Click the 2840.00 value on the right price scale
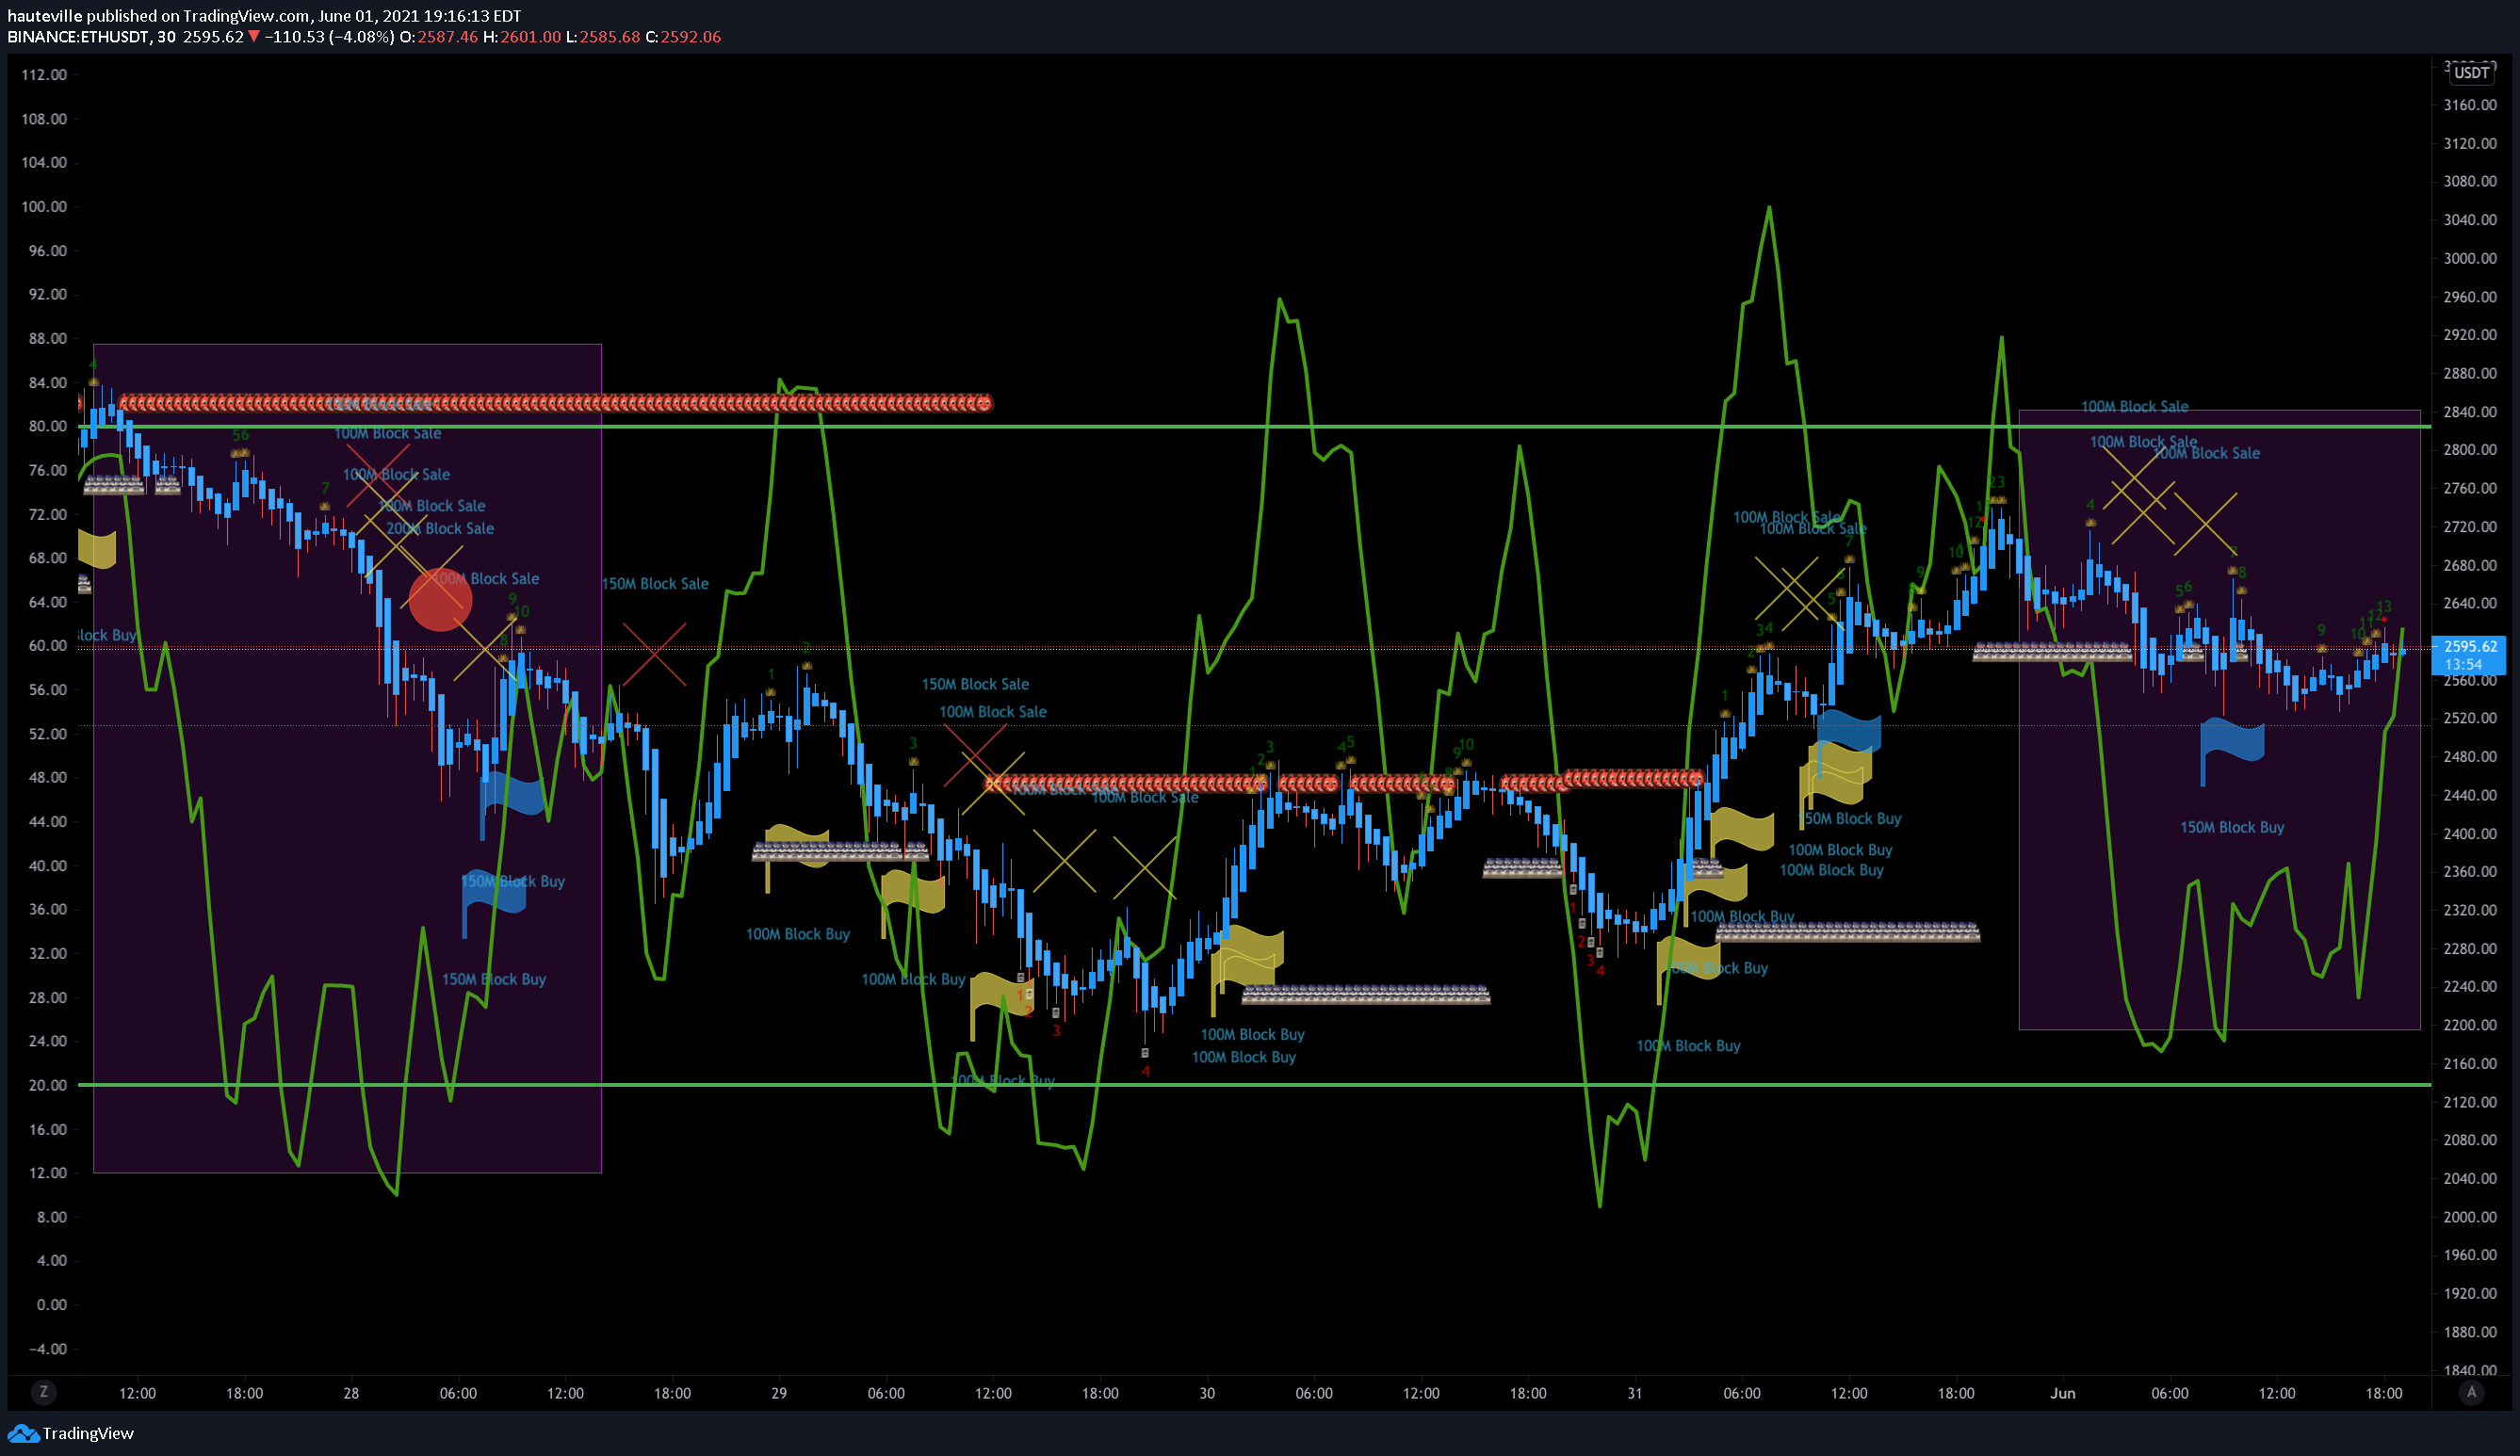This screenshot has width=2520, height=1456. (2470, 412)
